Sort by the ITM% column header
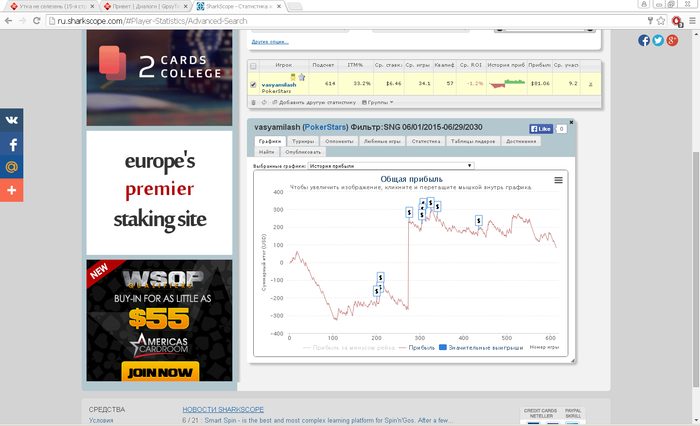 click(355, 65)
